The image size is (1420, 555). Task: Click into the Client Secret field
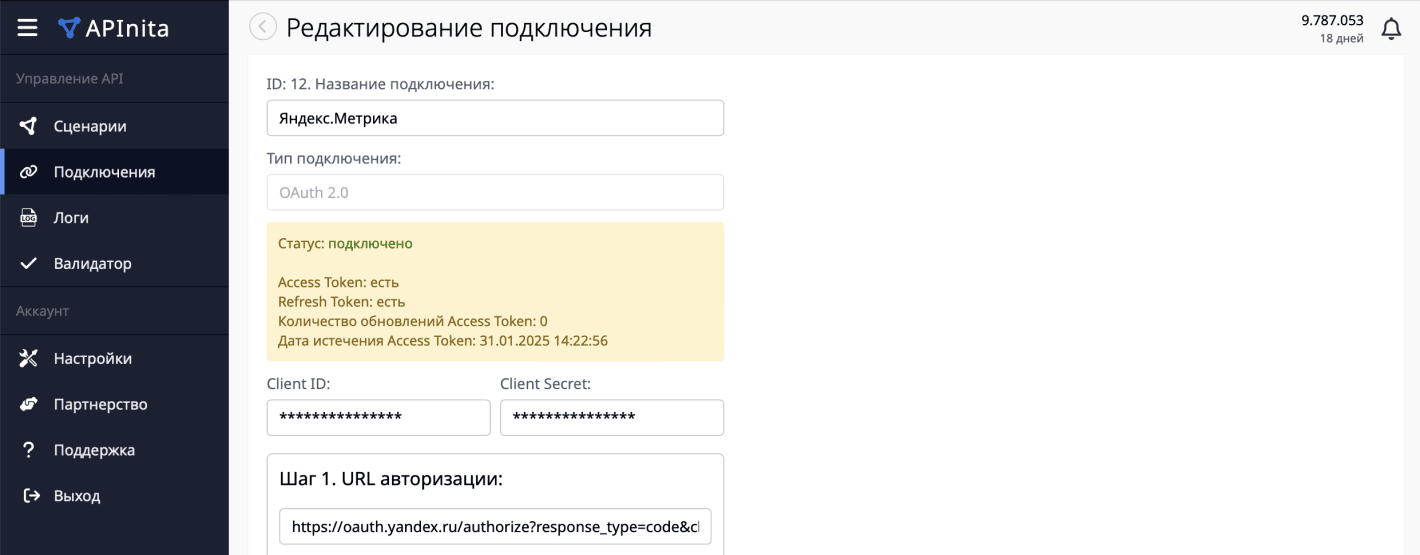tap(611, 418)
